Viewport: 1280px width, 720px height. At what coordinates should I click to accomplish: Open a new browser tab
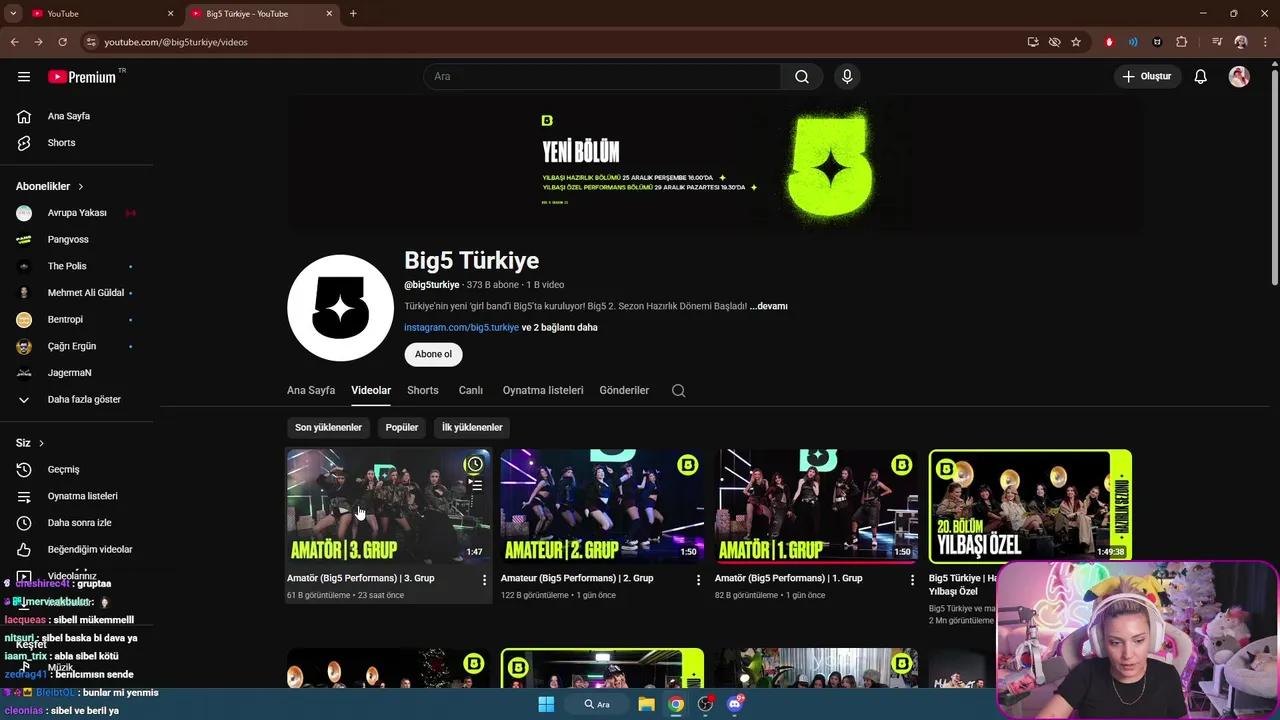pos(353,13)
